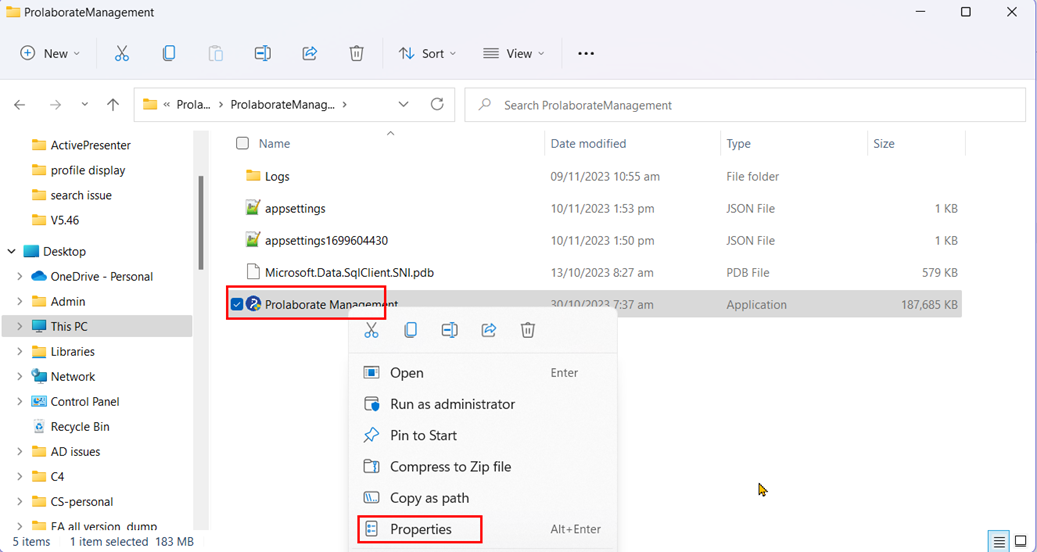Click the Copy icon in the toolbar

click(x=169, y=54)
